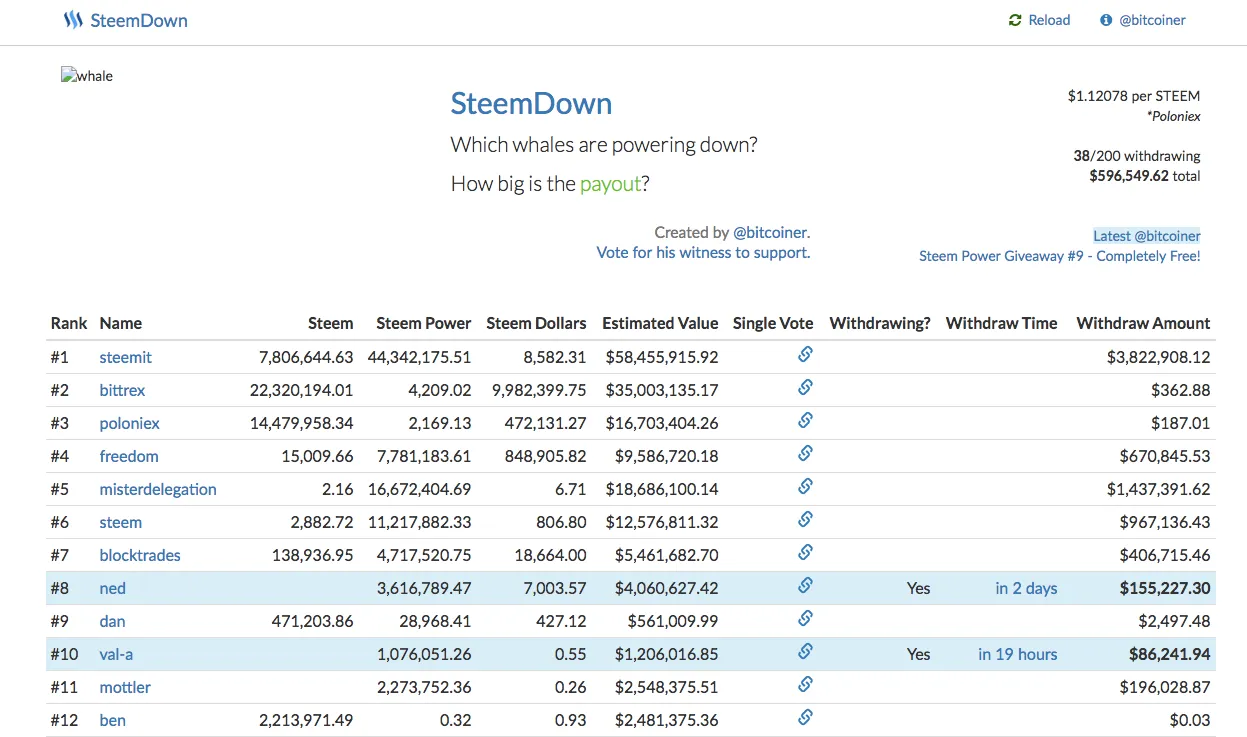Click the 16,672,404.69 Steem Power value
The width and height of the screenshot is (1247, 737).
[419, 489]
